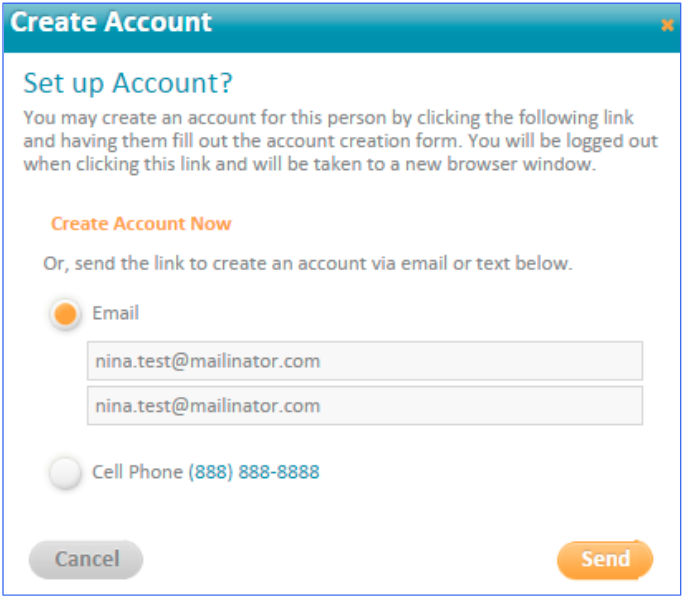Viewport: 684px width, 599px height.
Task: Click the orange Send button
Action: [x=605, y=560]
